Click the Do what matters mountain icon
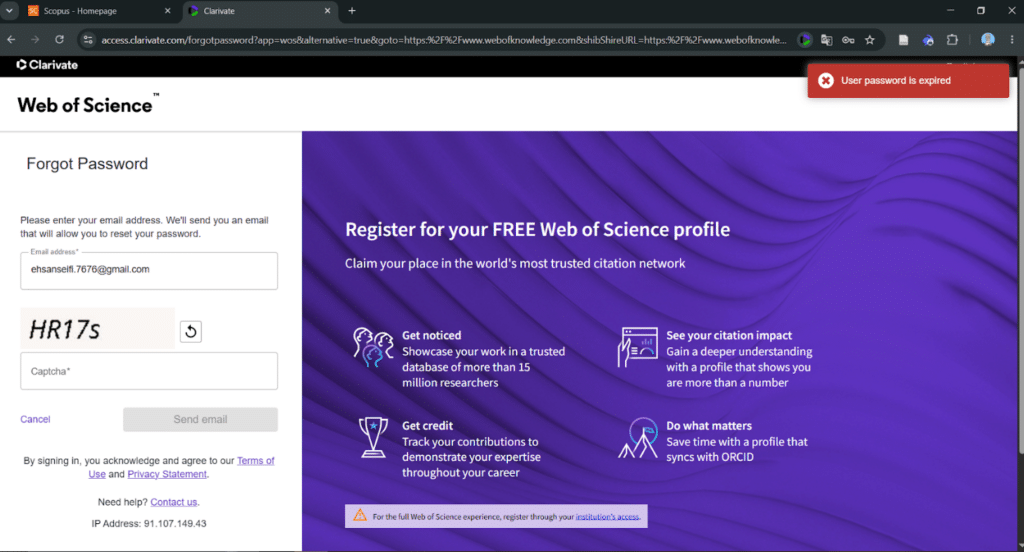 pos(638,438)
